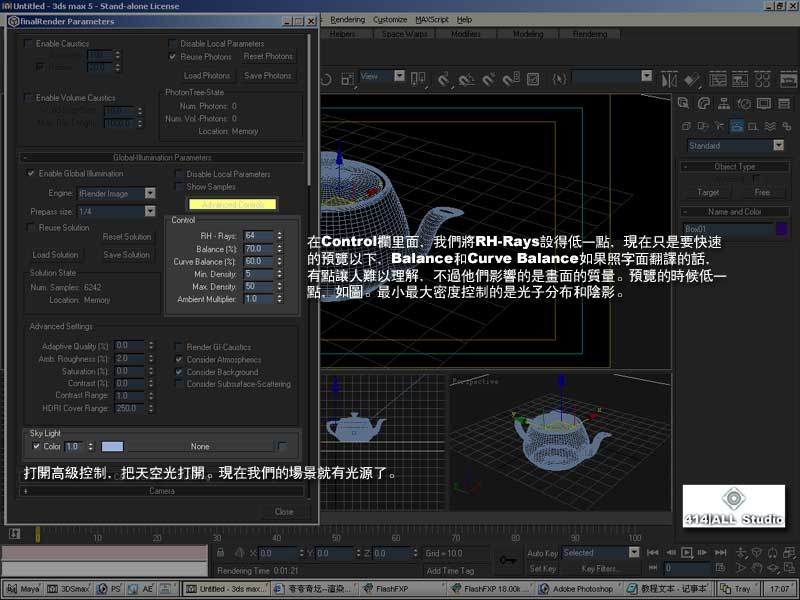Toggle the Angle Snap magnet icon
This screenshot has width=800, height=600.
[465, 79]
